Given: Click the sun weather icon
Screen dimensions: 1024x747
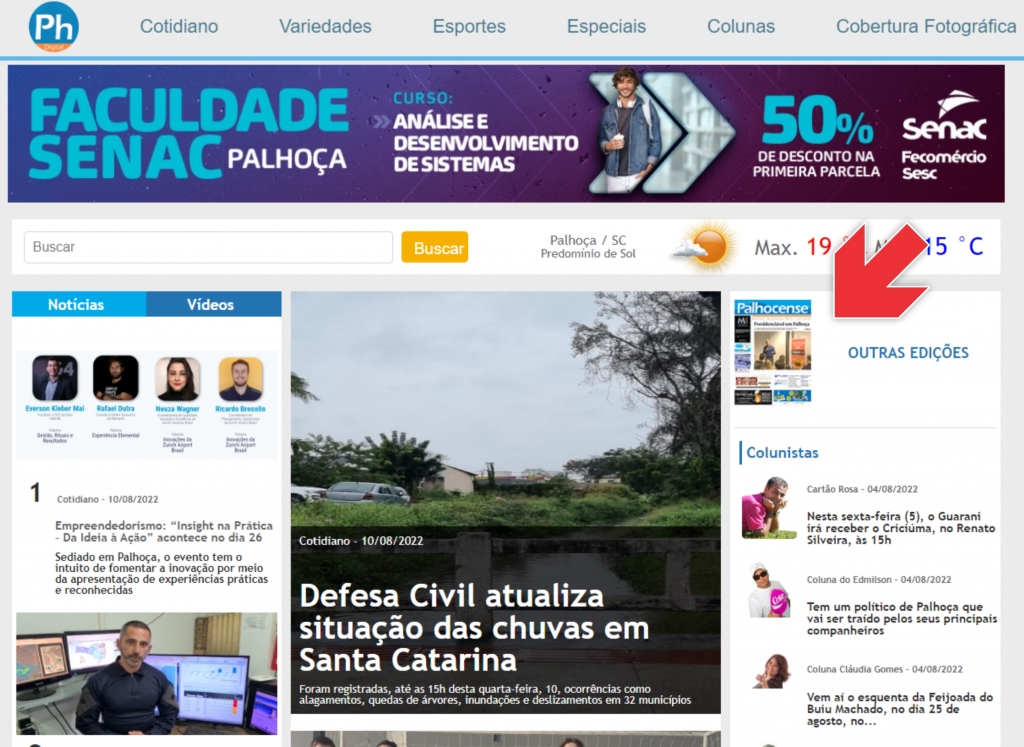Looking at the screenshot, I should pyautogui.click(x=705, y=248).
